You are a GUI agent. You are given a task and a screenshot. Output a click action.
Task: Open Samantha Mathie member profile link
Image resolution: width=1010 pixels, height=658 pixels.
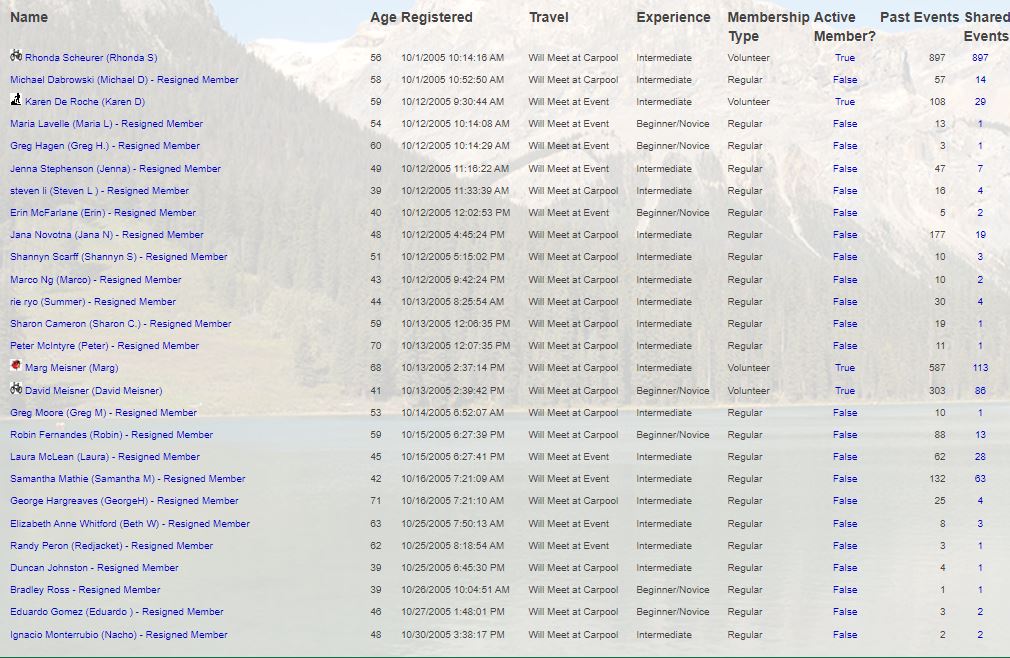point(127,479)
